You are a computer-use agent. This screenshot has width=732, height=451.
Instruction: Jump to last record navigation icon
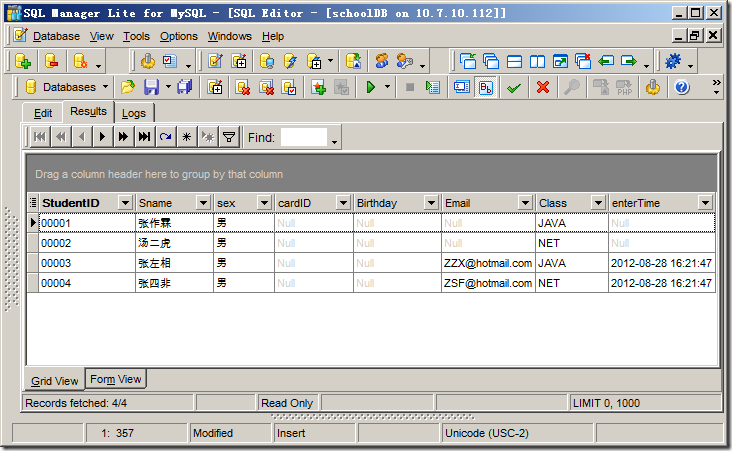[144, 137]
